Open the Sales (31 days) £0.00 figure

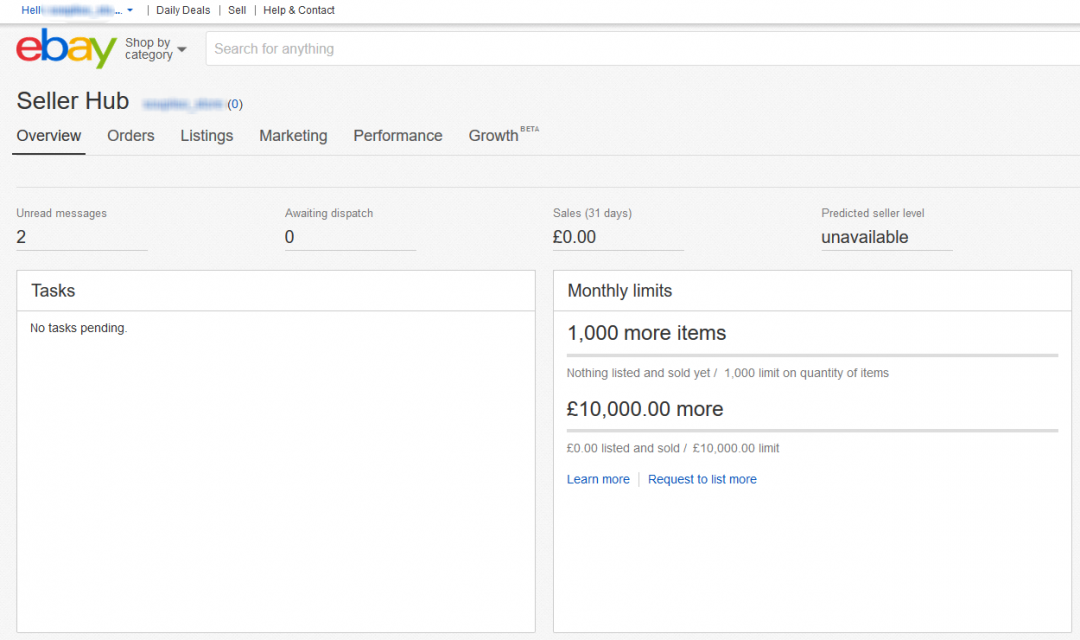tap(574, 237)
